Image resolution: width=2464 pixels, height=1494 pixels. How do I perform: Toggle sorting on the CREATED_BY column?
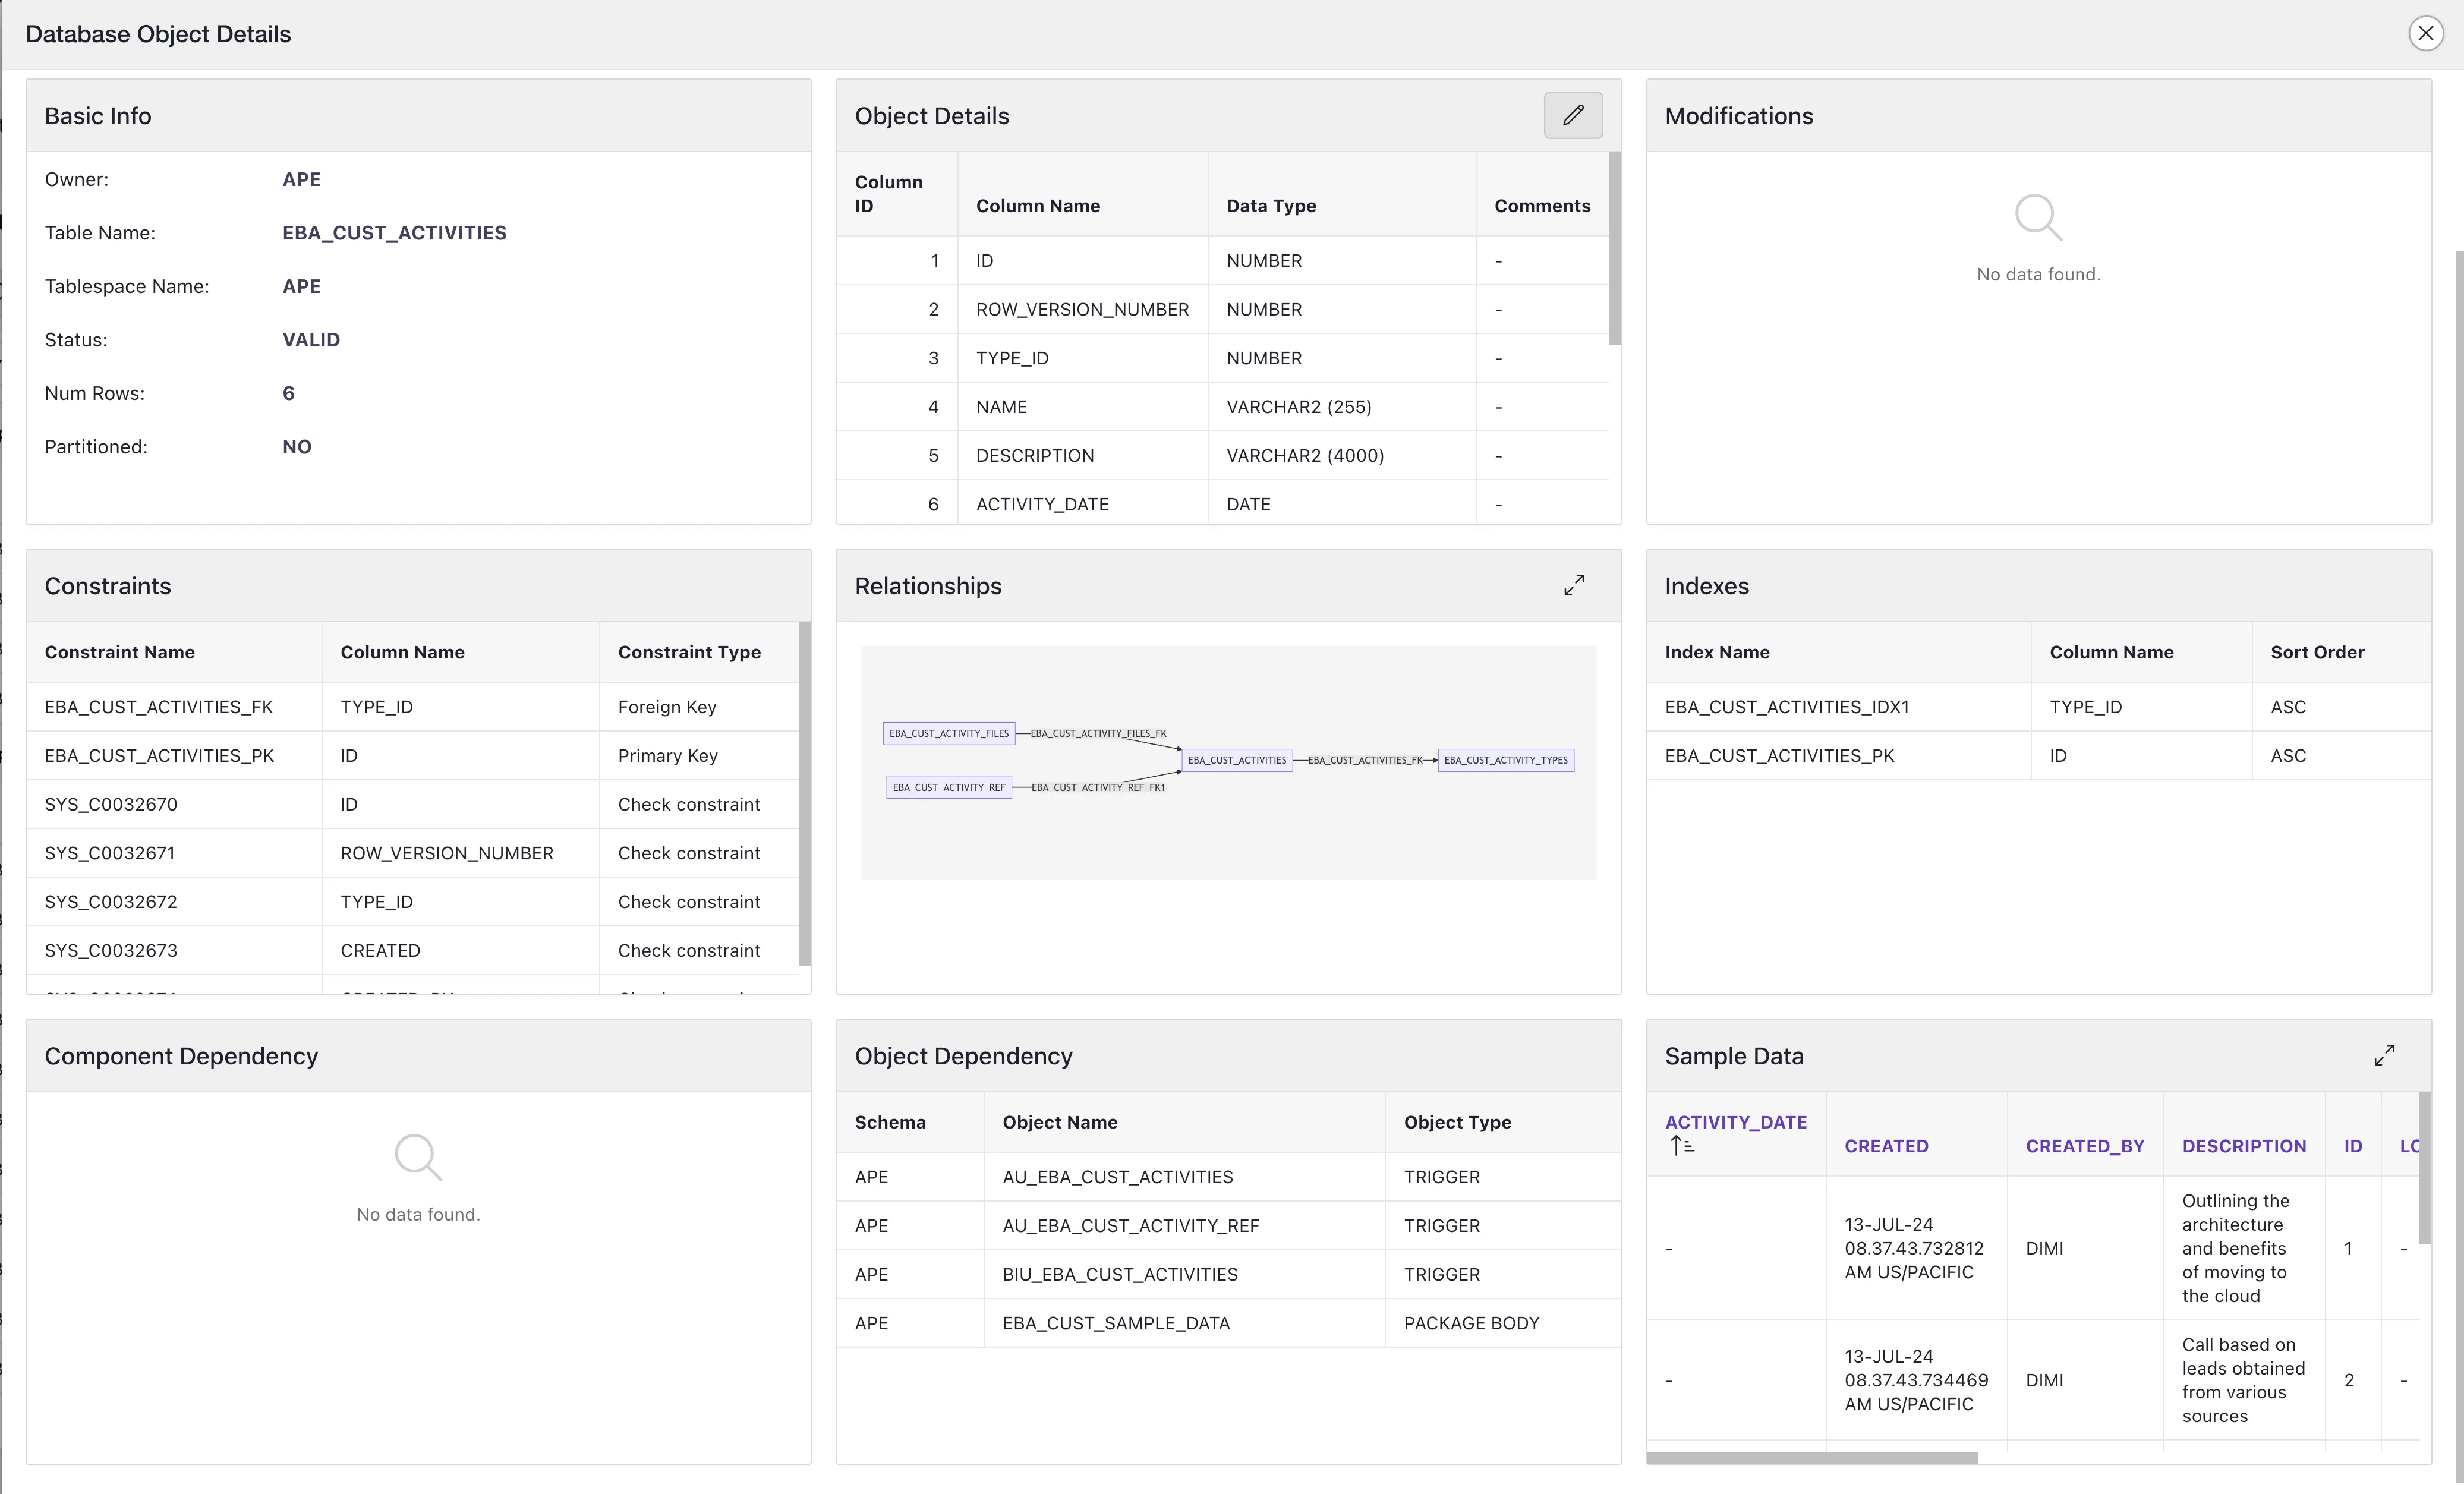[2084, 1146]
